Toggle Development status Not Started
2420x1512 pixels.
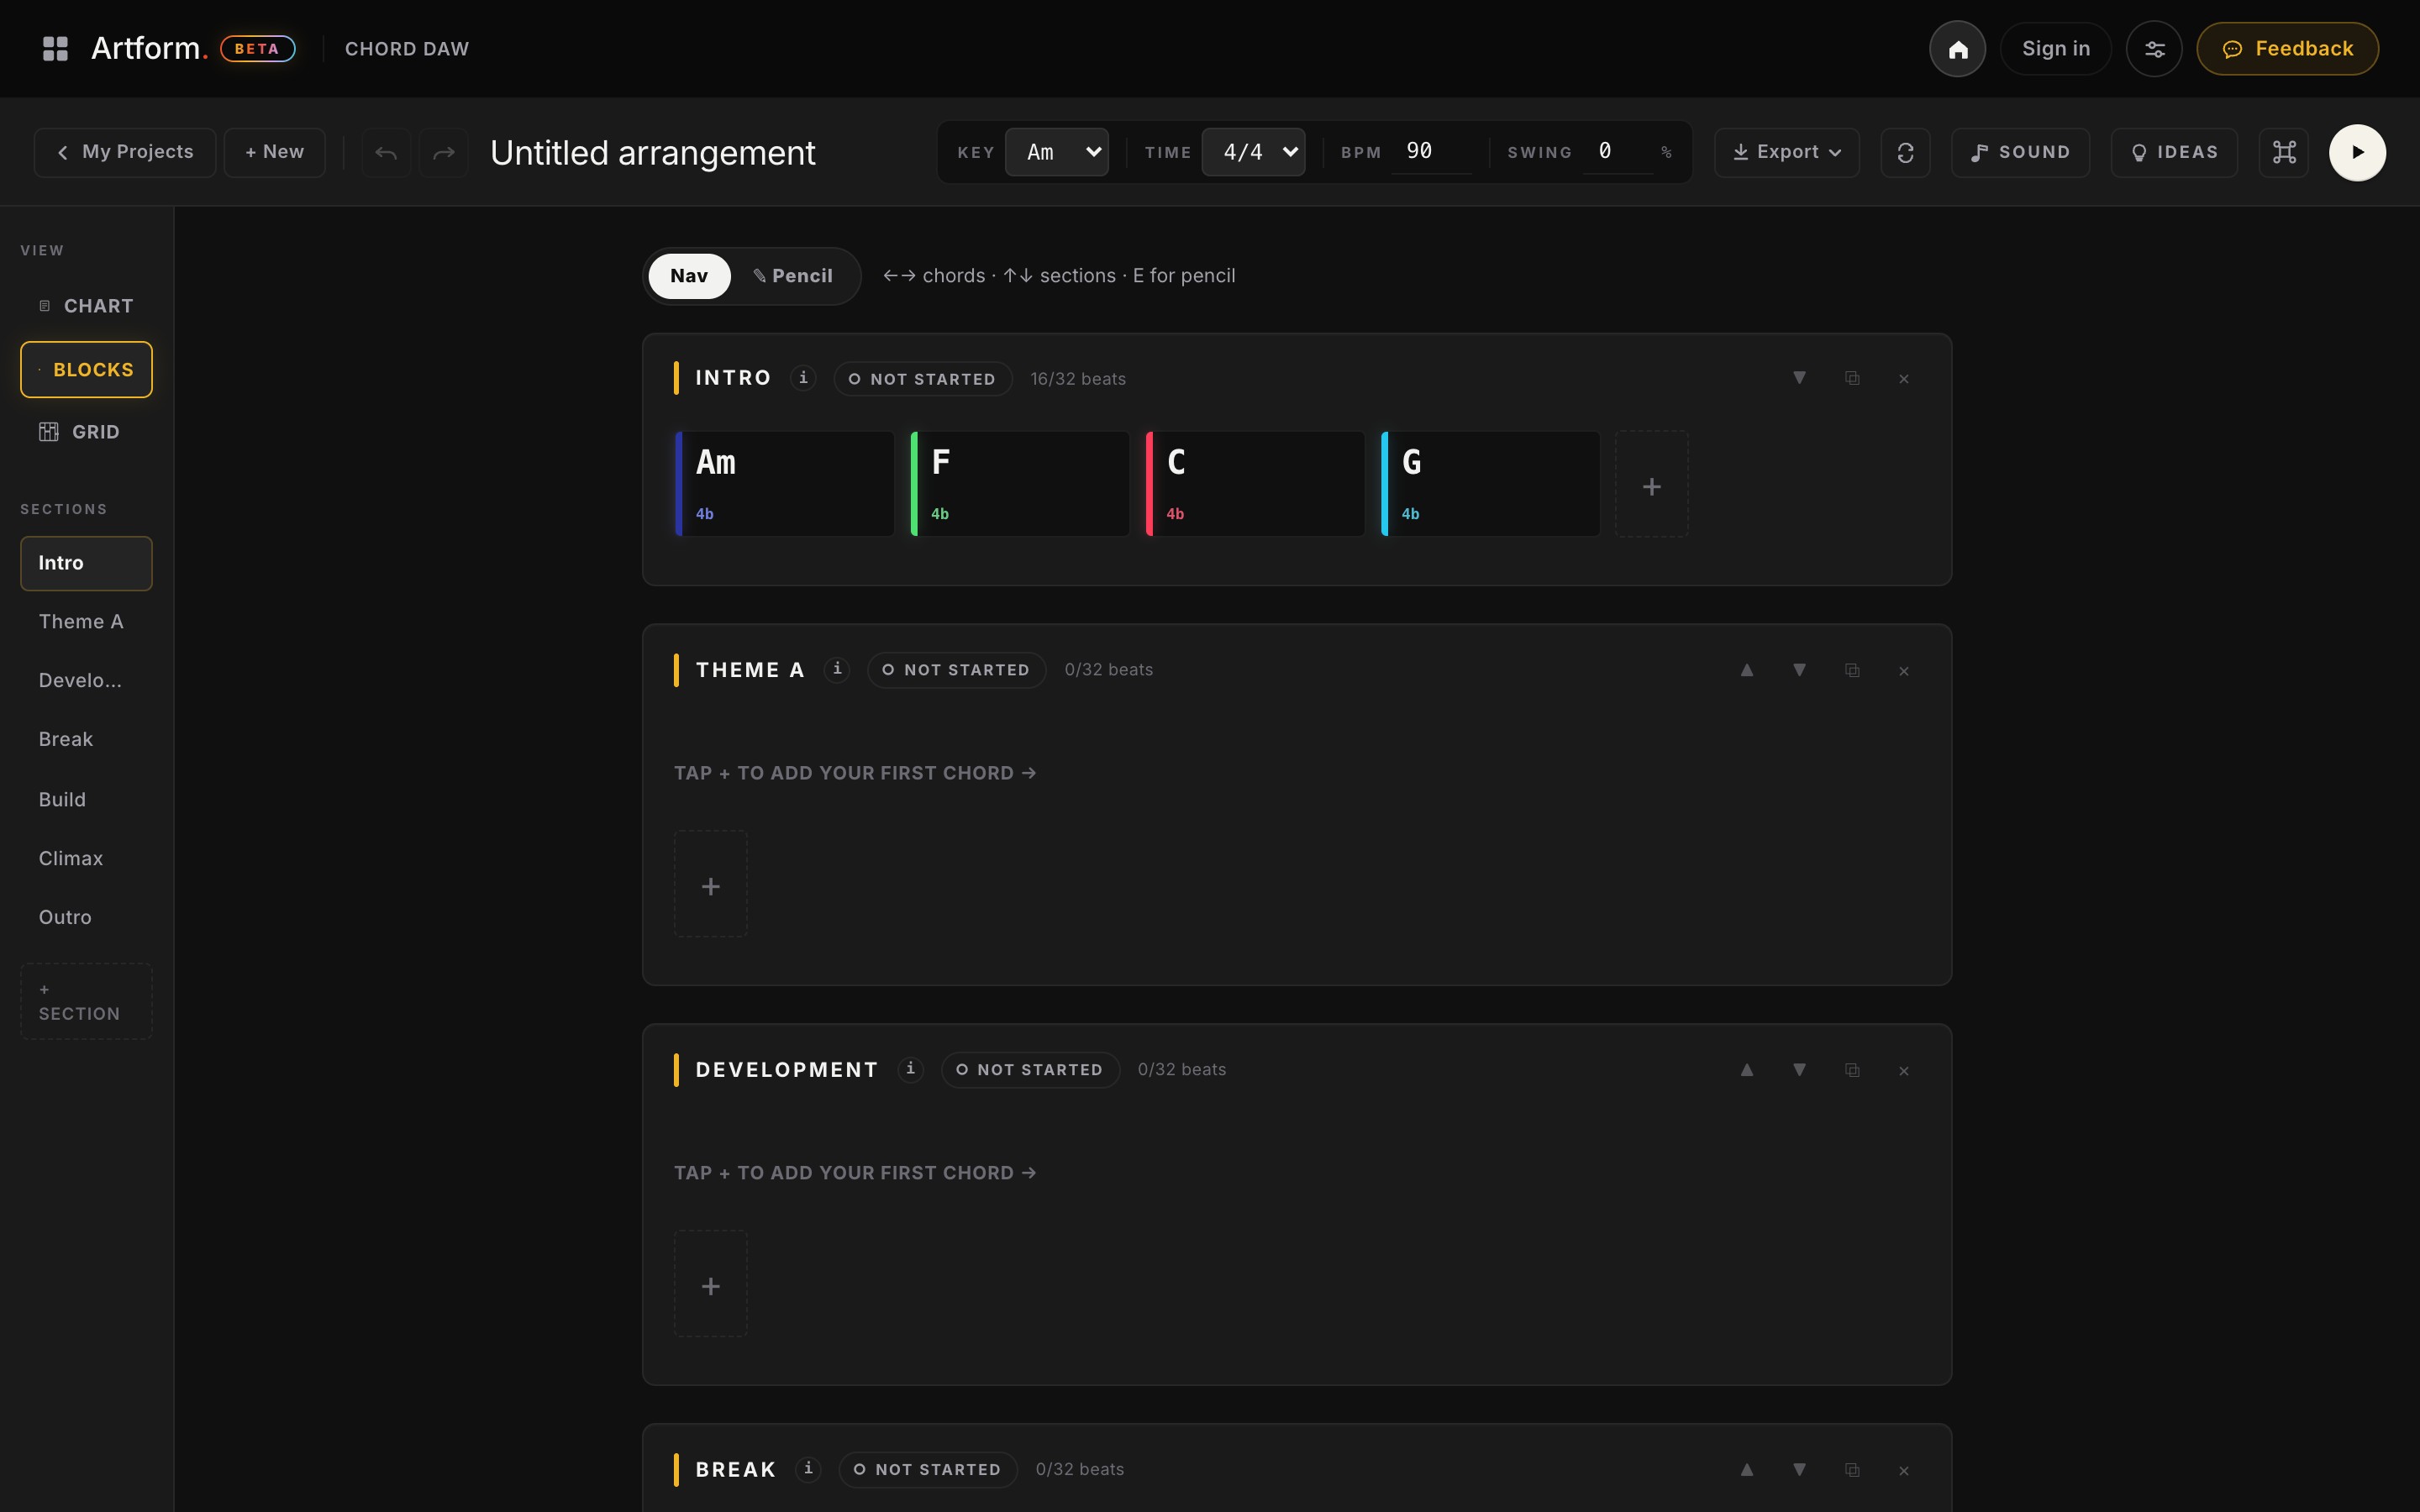[x=1030, y=1070]
